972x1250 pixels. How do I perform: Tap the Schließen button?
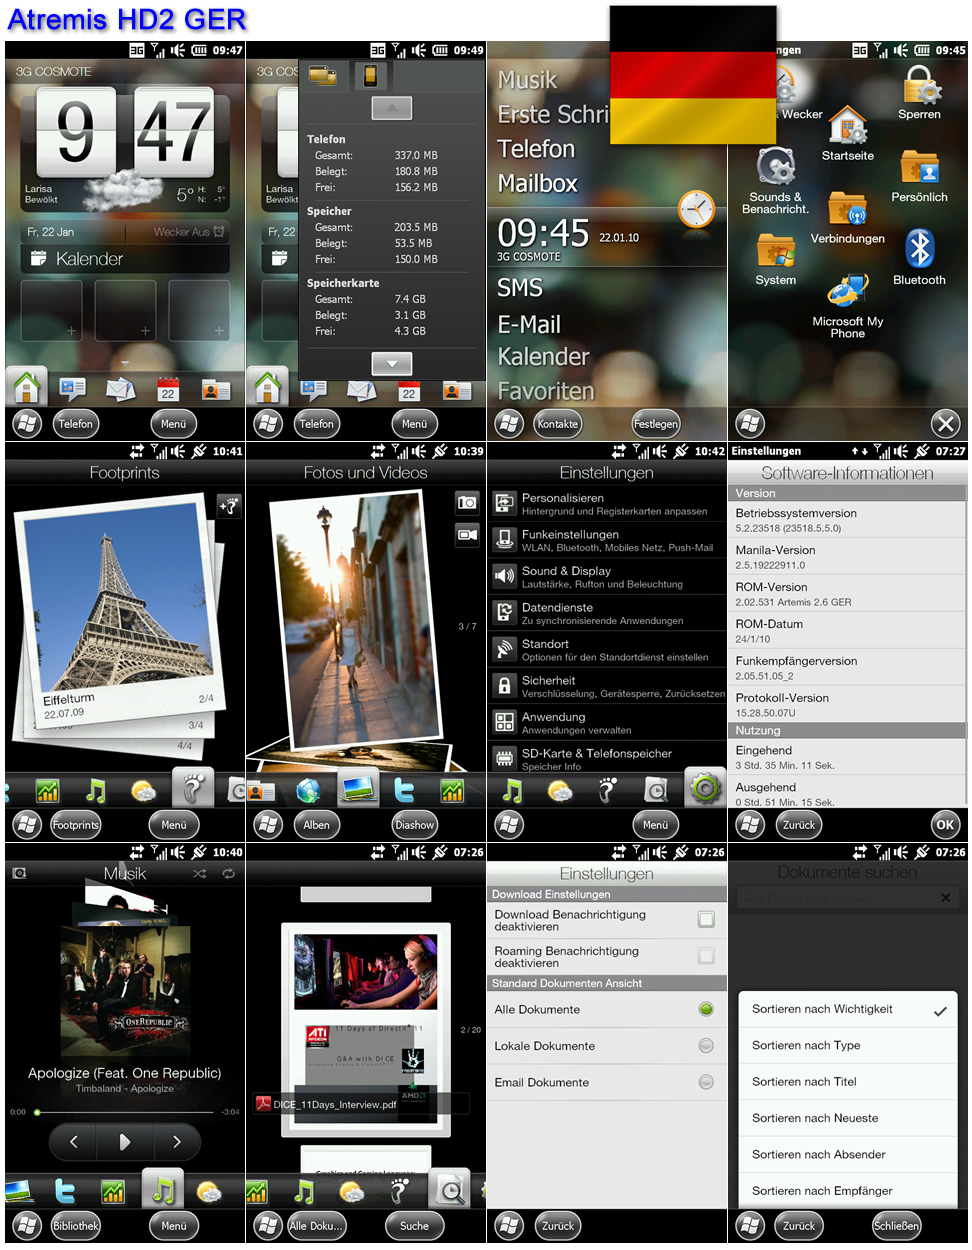(897, 1225)
